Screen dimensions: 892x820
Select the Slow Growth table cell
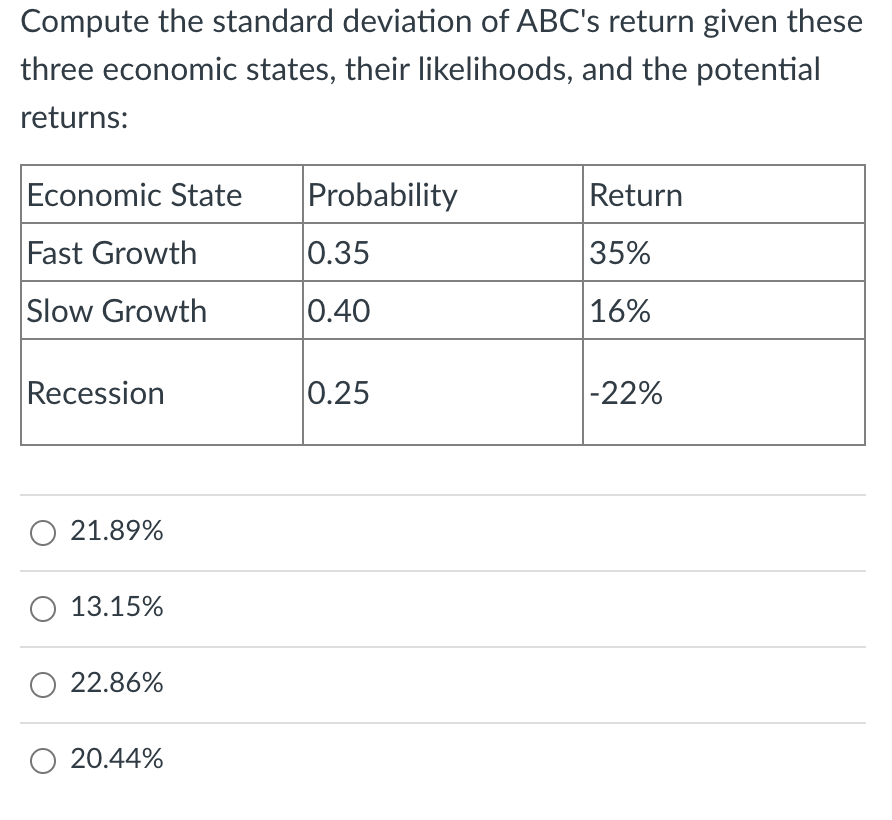click(116, 311)
